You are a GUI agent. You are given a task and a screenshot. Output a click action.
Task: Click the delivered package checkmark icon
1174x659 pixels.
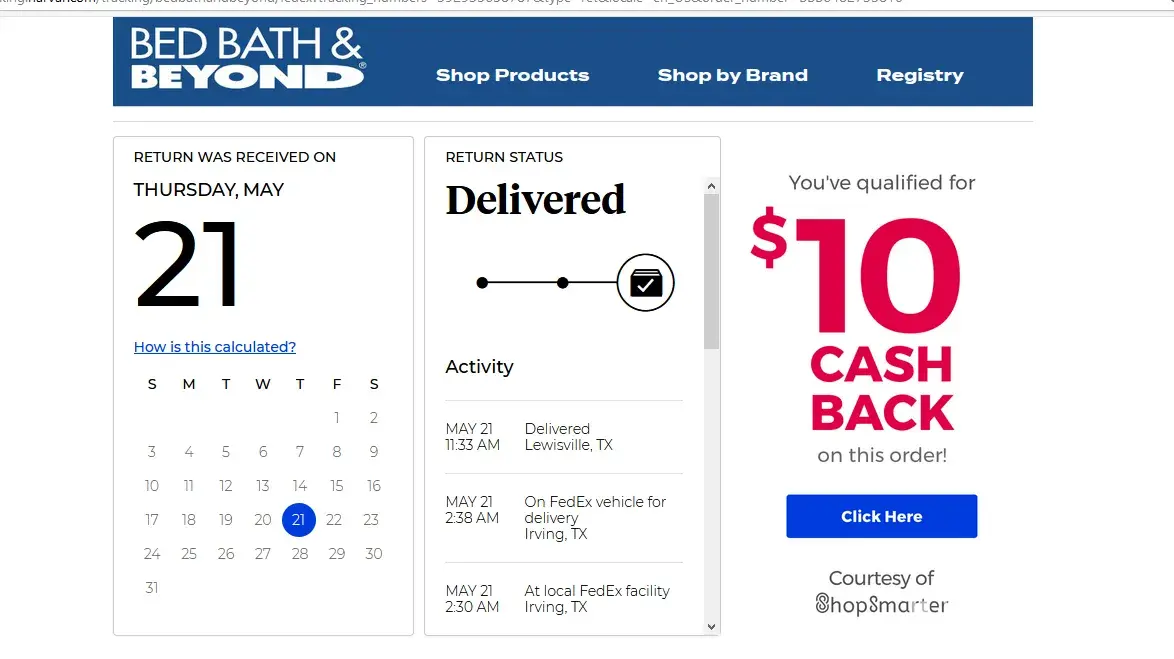[646, 283]
